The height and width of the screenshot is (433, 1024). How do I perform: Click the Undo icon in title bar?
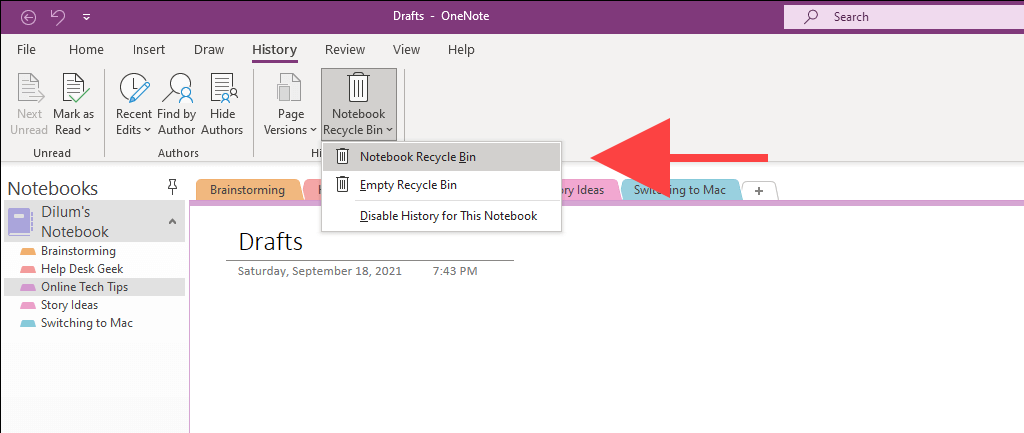click(x=57, y=17)
